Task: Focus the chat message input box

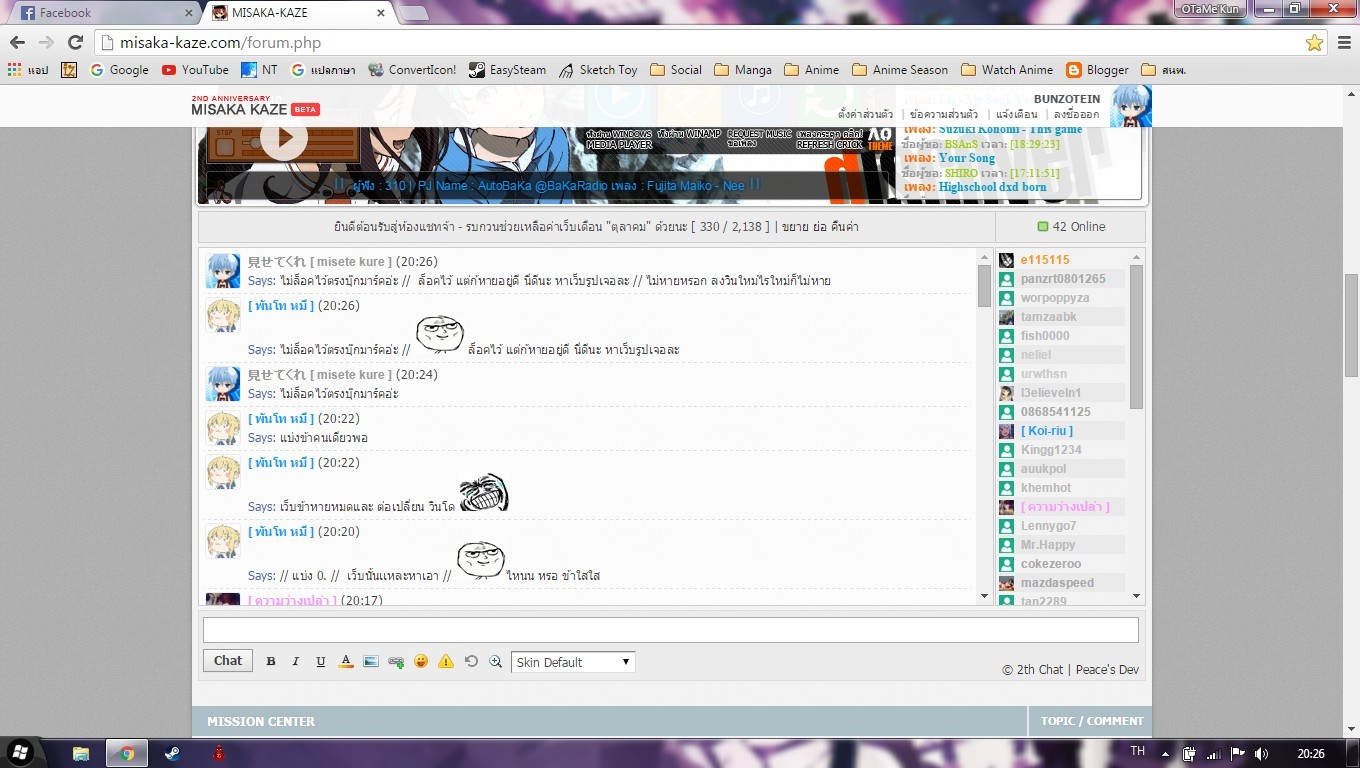Action: point(671,630)
